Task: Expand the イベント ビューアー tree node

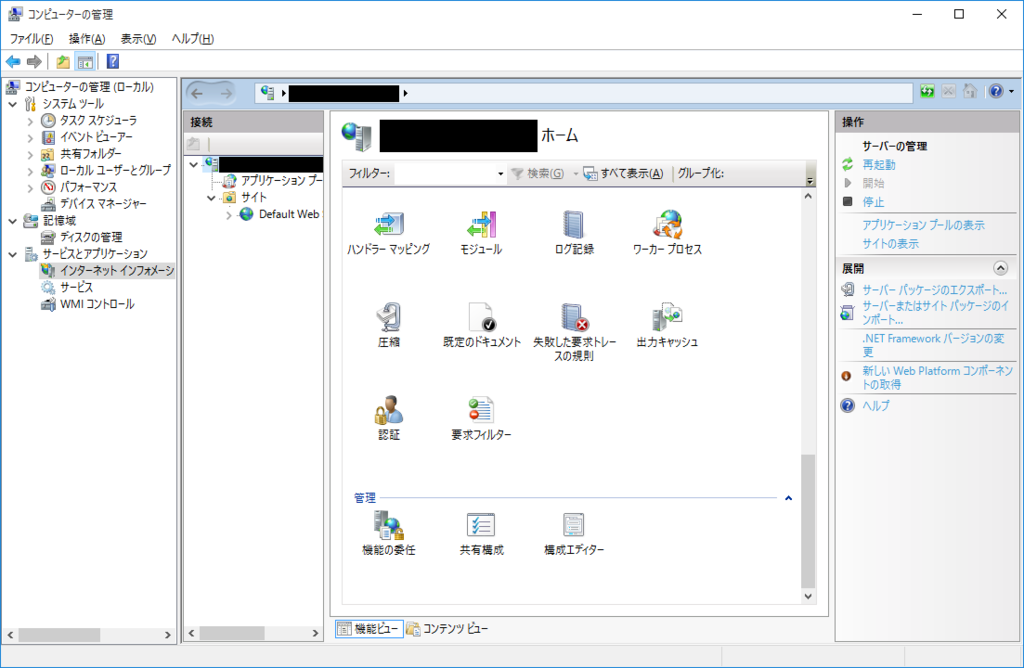Action: [x=30, y=138]
